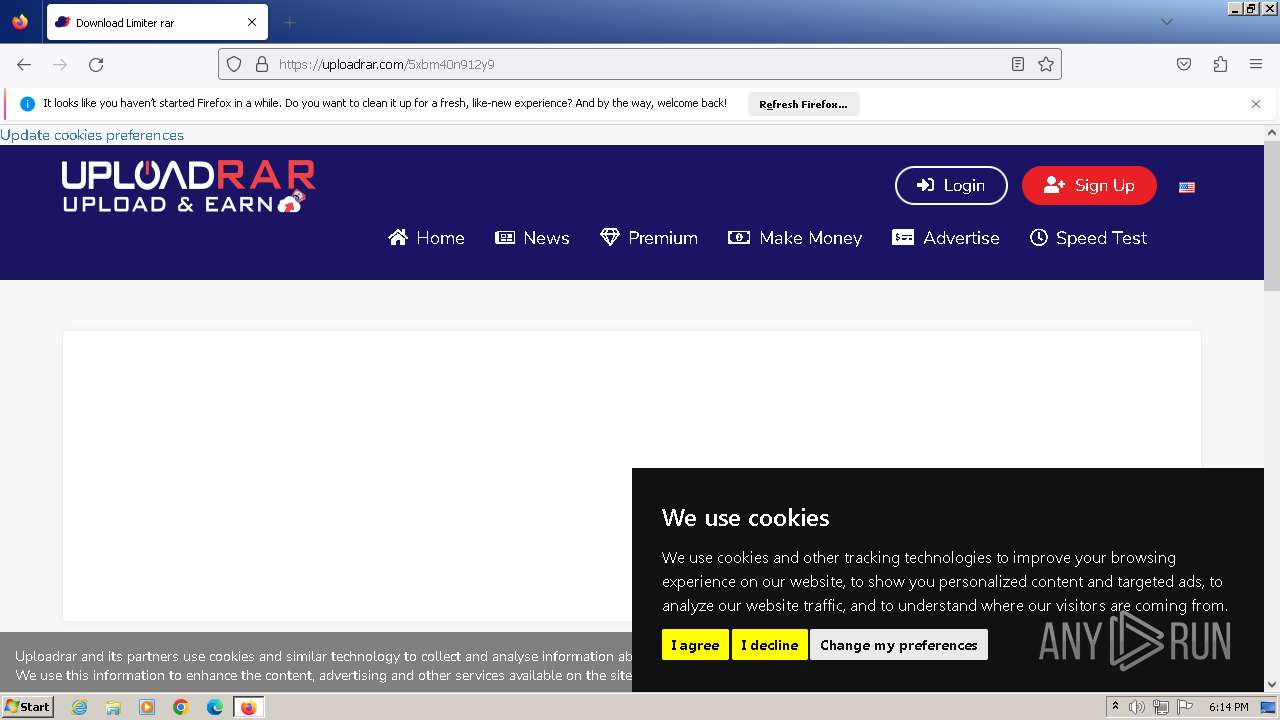Screen dimensions: 1280x720
Task: Select the Download Limiter rar tab
Action: pos(157,22)
